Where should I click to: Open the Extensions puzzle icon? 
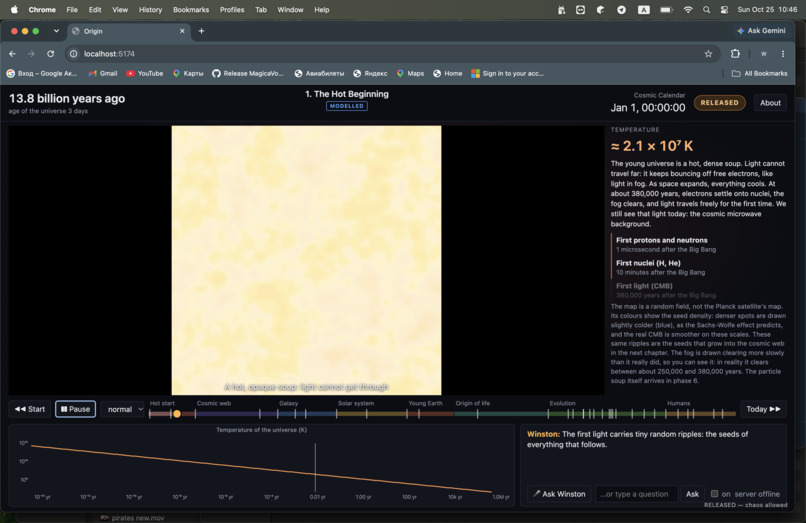(735, 53)
